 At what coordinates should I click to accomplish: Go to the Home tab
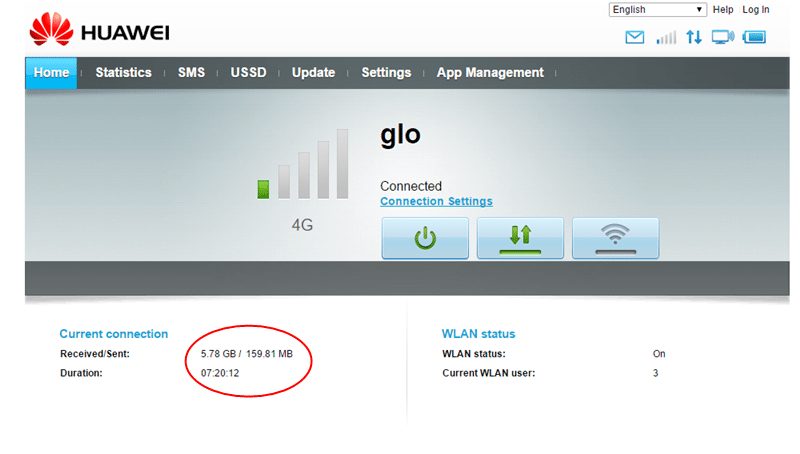coord(51,73)
